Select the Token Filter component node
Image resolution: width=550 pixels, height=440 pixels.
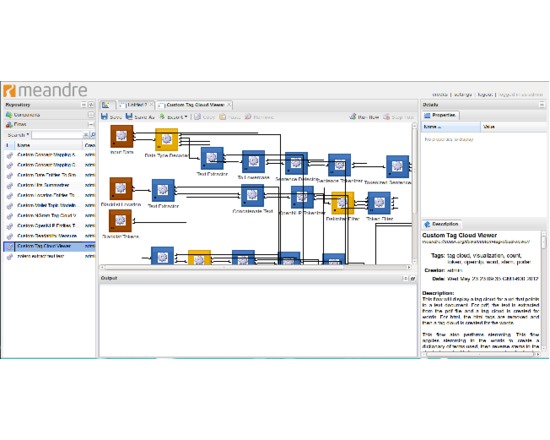(379, 203)
